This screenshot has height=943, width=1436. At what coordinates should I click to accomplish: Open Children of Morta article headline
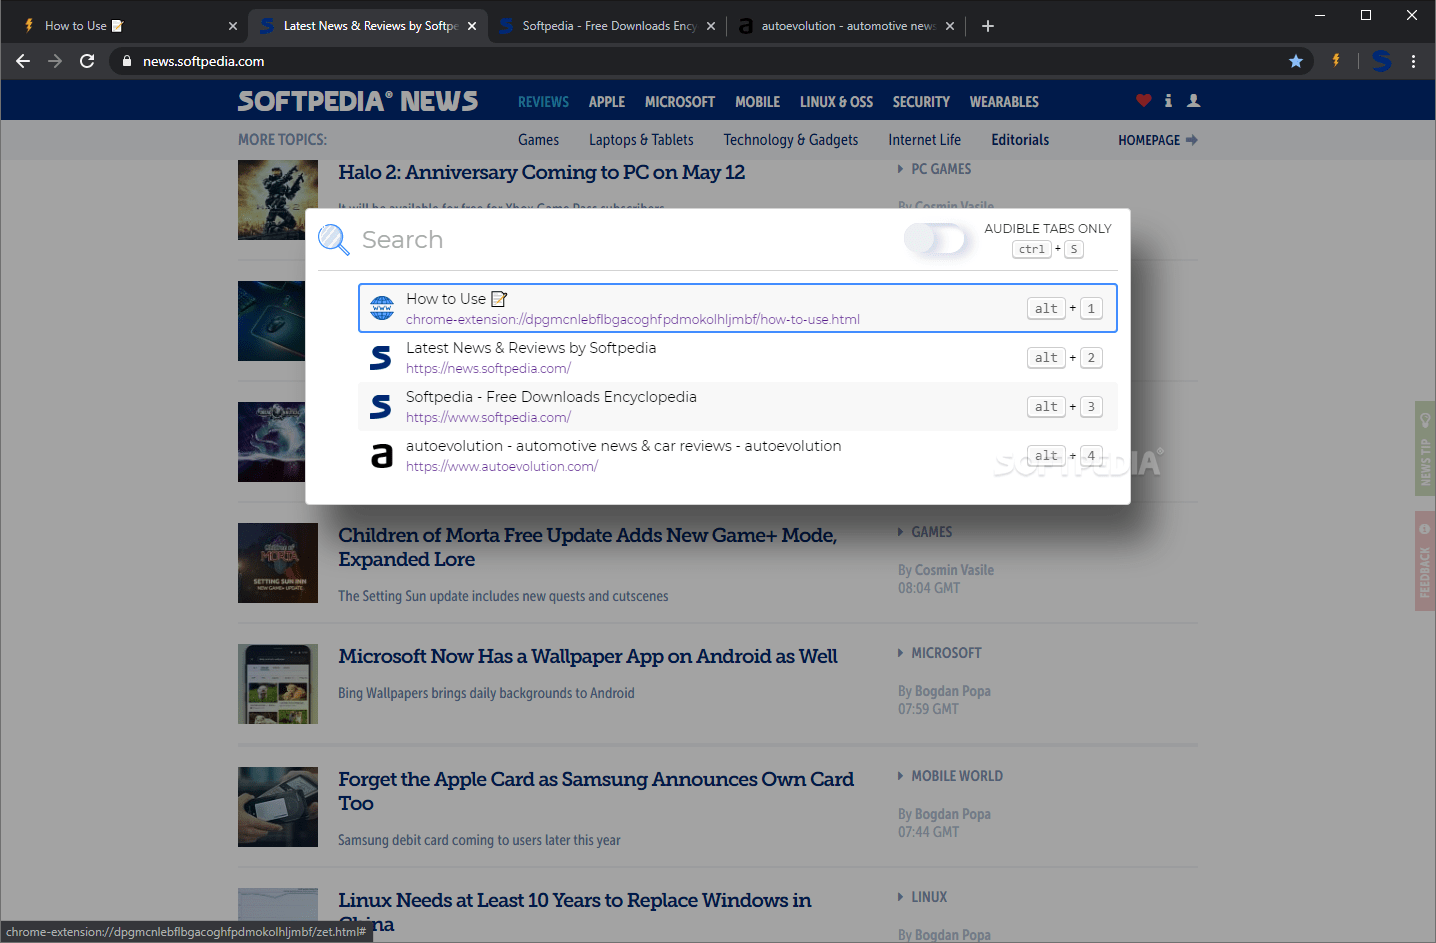pyautogui.click(x=588, y=547)
